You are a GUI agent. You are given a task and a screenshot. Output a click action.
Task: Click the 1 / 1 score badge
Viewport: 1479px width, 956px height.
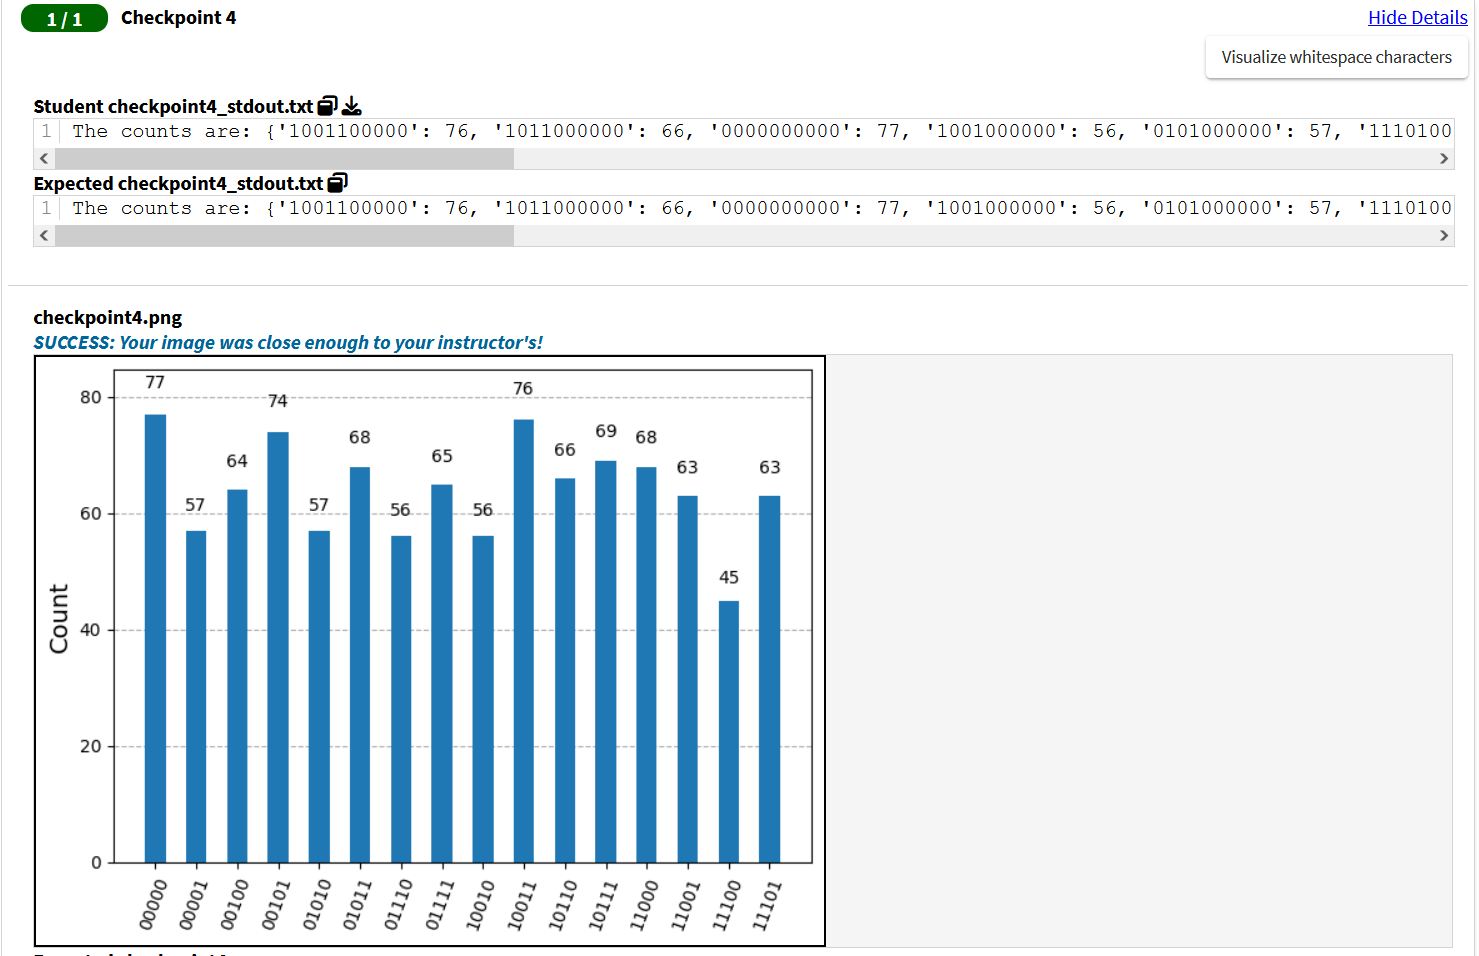point(64,19)
